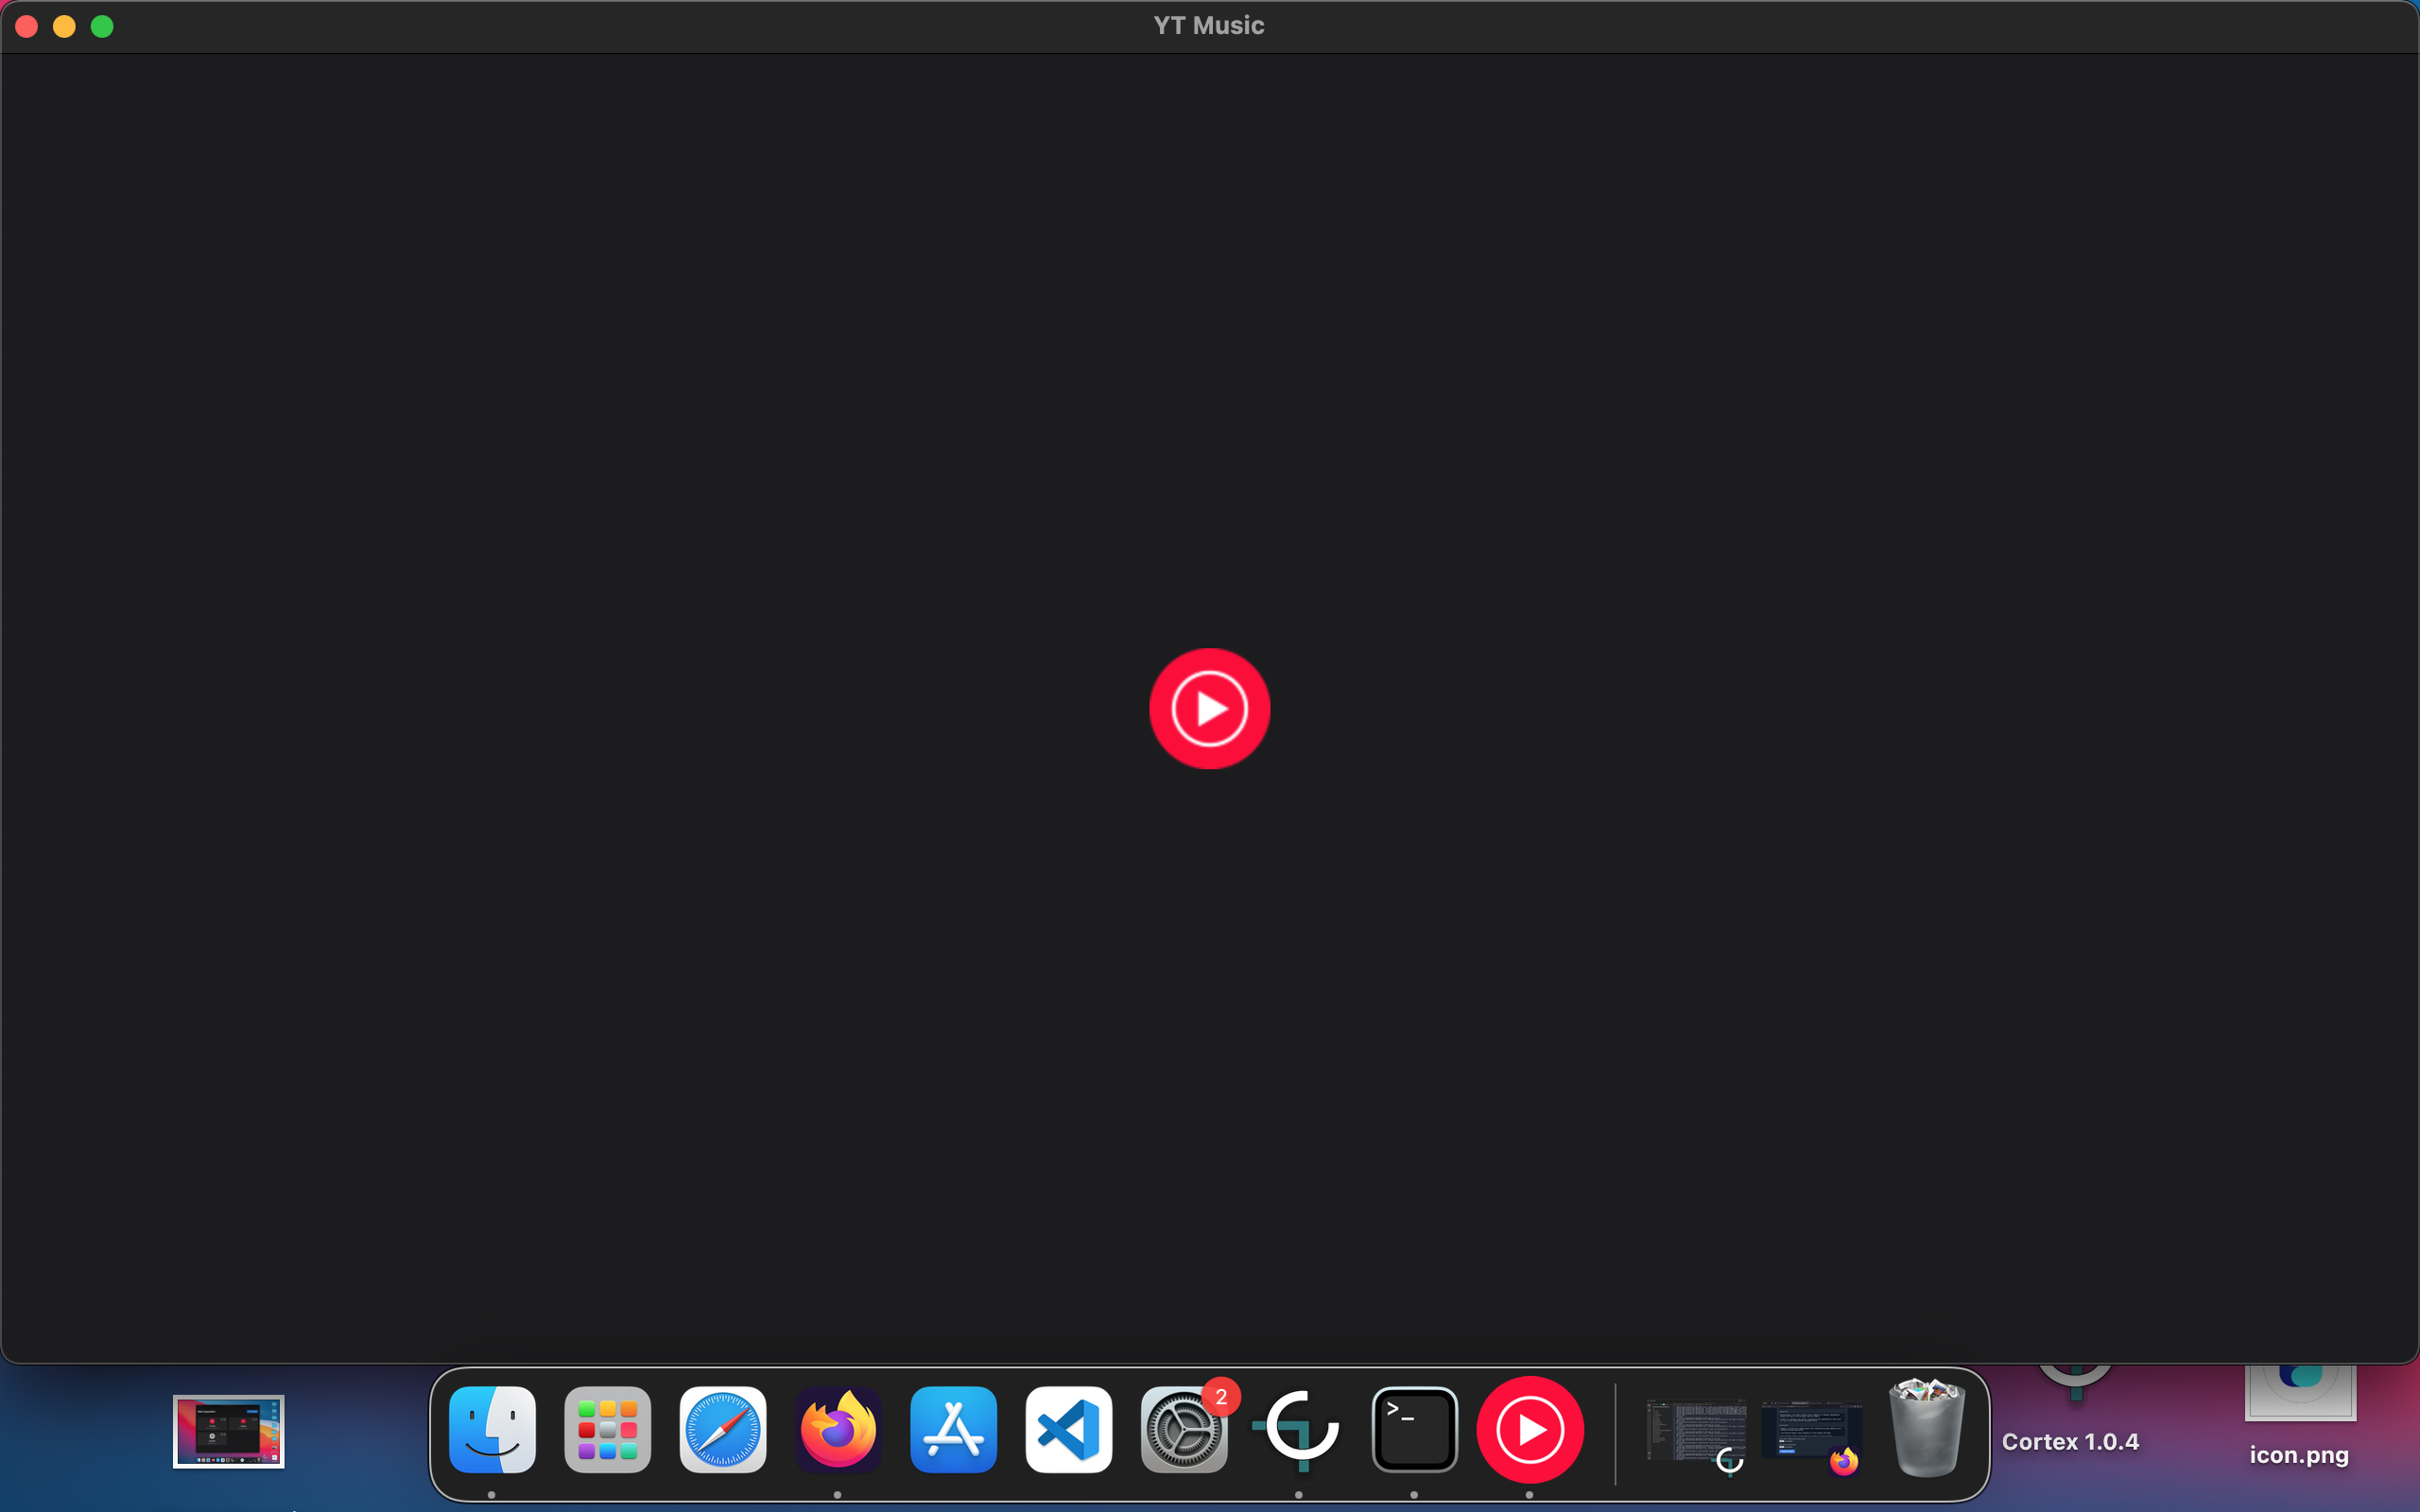Open the Trash in the dock

1926,1430
